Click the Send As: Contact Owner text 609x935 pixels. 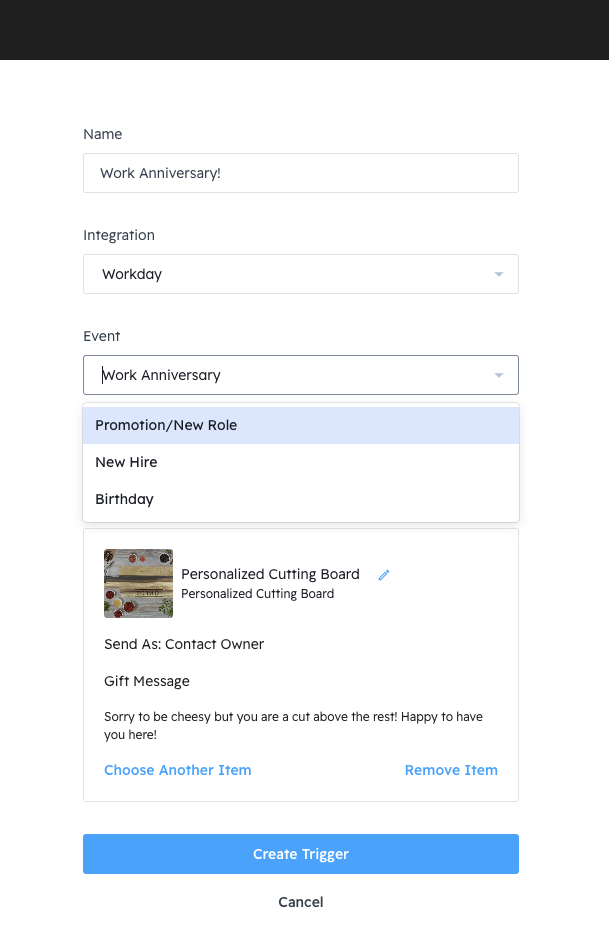coord(184,644)
